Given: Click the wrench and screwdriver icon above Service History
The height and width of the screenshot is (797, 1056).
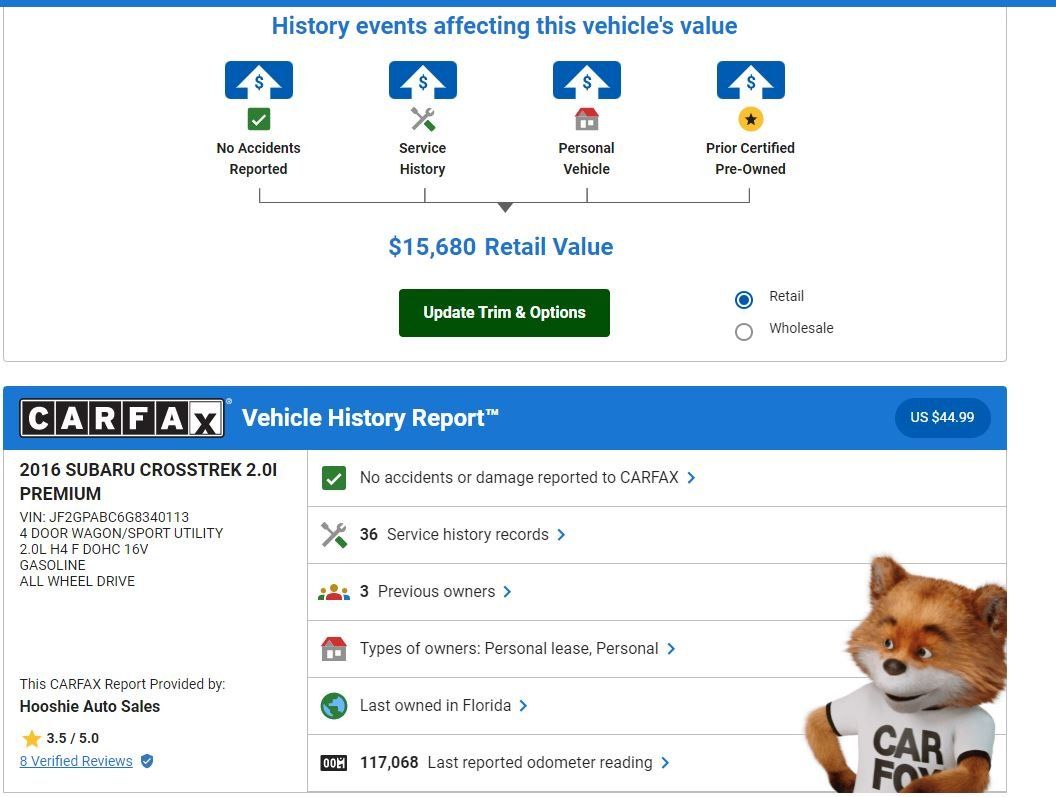Looking at the screenshot, I should point(423,119).
